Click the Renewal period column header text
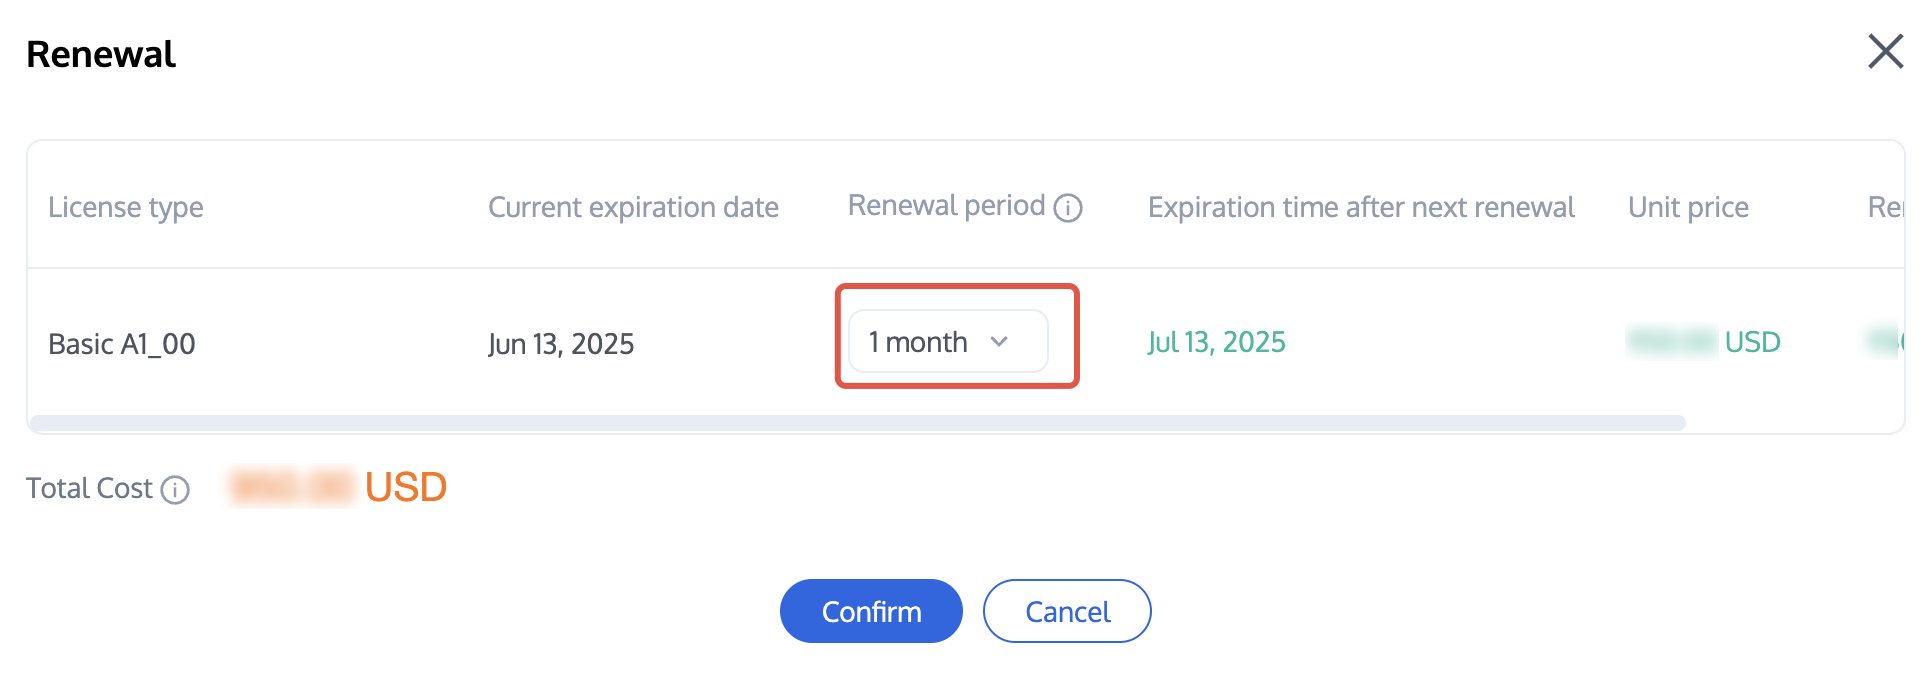The height and width of the screenshot is (678, 1924). click(x=946, y=206)
